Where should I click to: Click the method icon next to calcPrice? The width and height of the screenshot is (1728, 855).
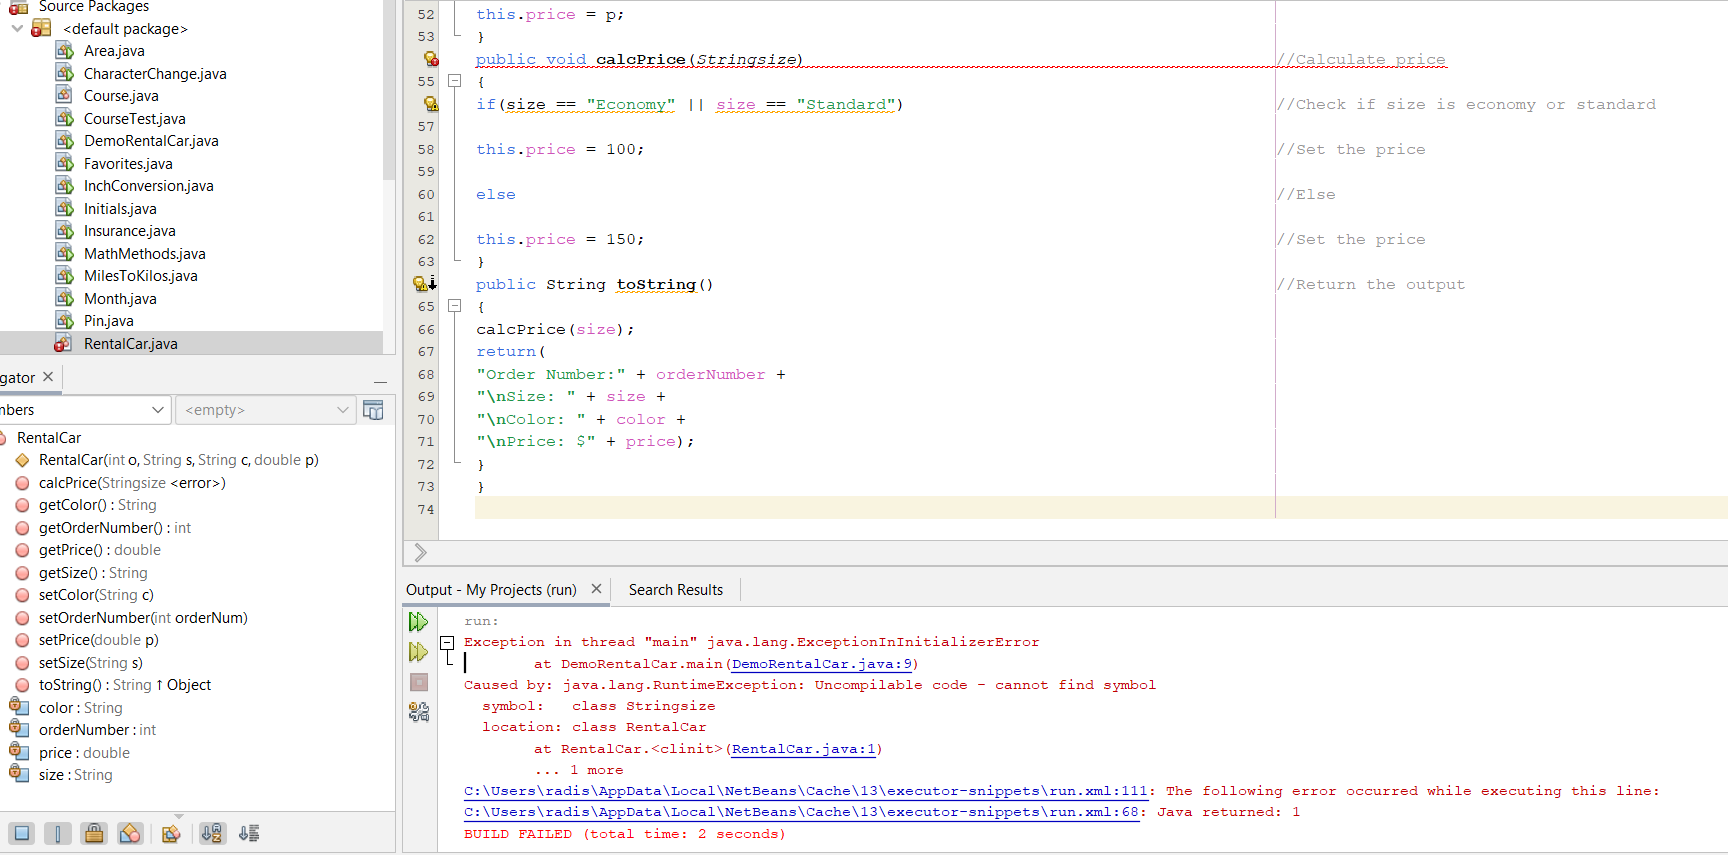pos(22,483)
